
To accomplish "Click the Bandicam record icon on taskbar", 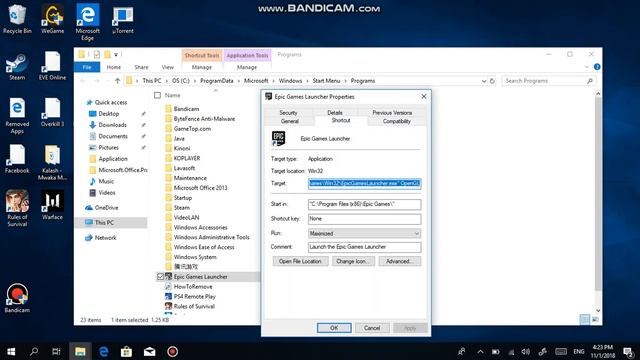I will [172, 351].
